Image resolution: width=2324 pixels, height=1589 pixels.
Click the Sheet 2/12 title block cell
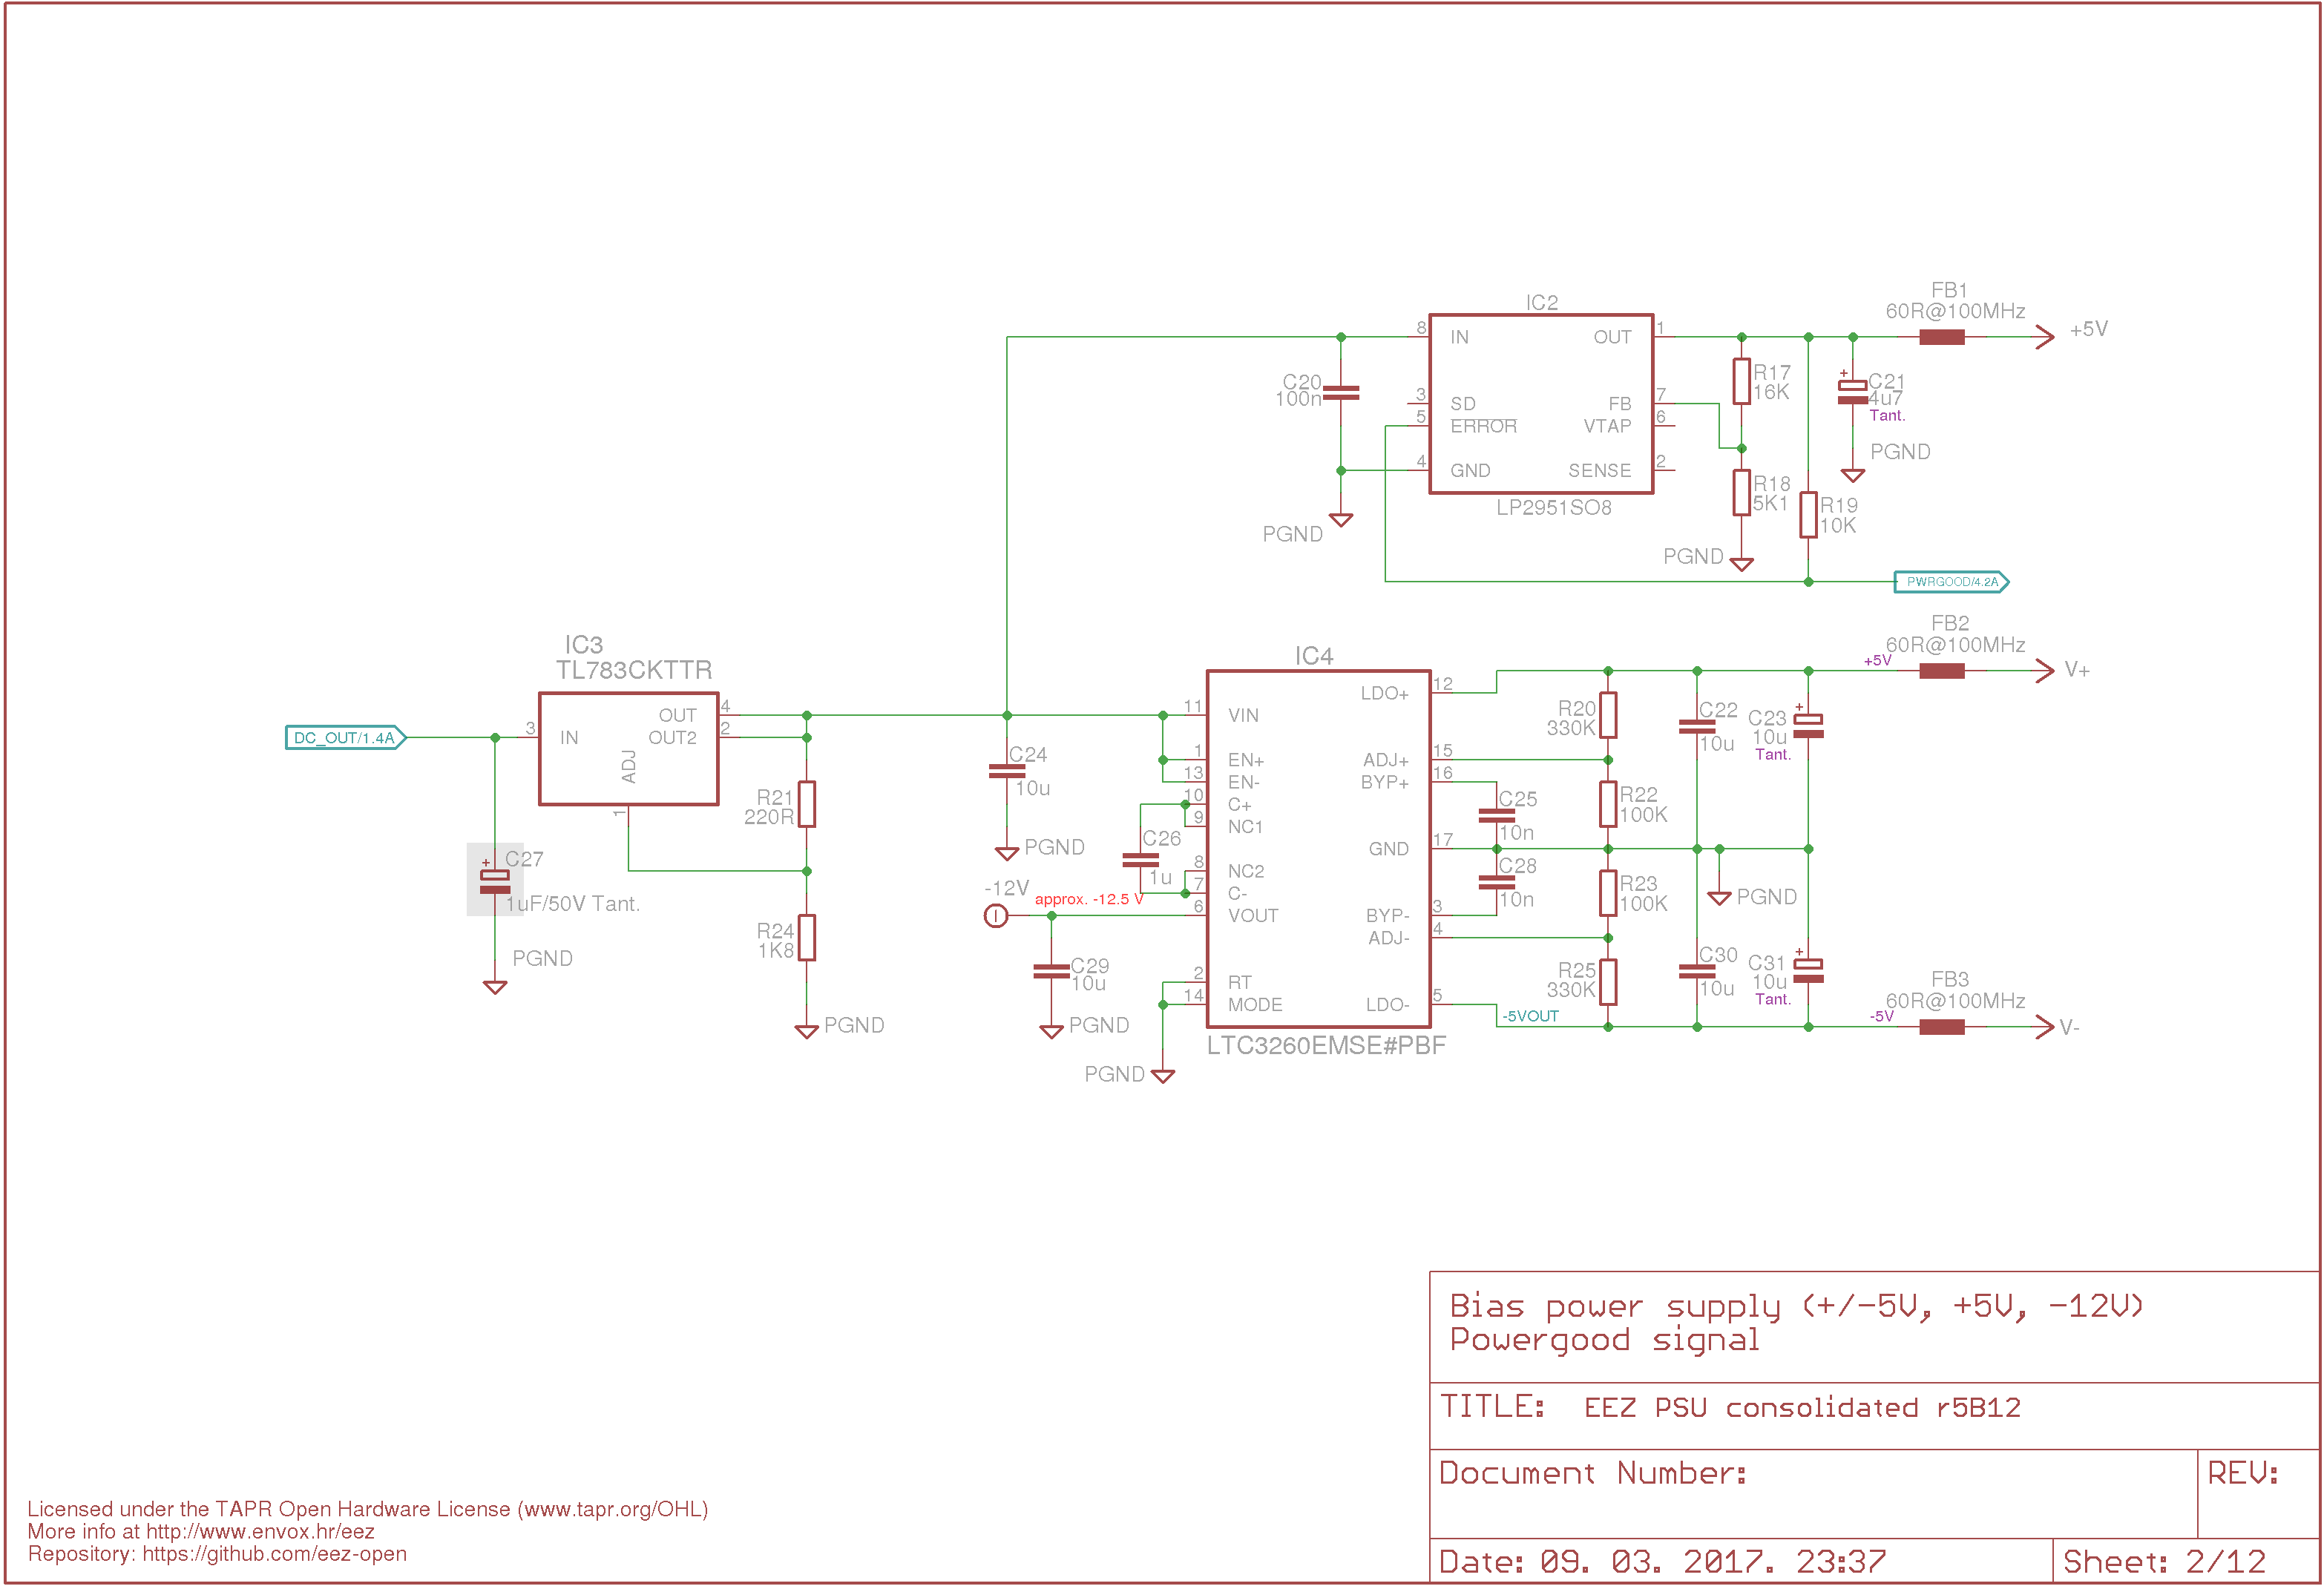coord(2186,1561)
